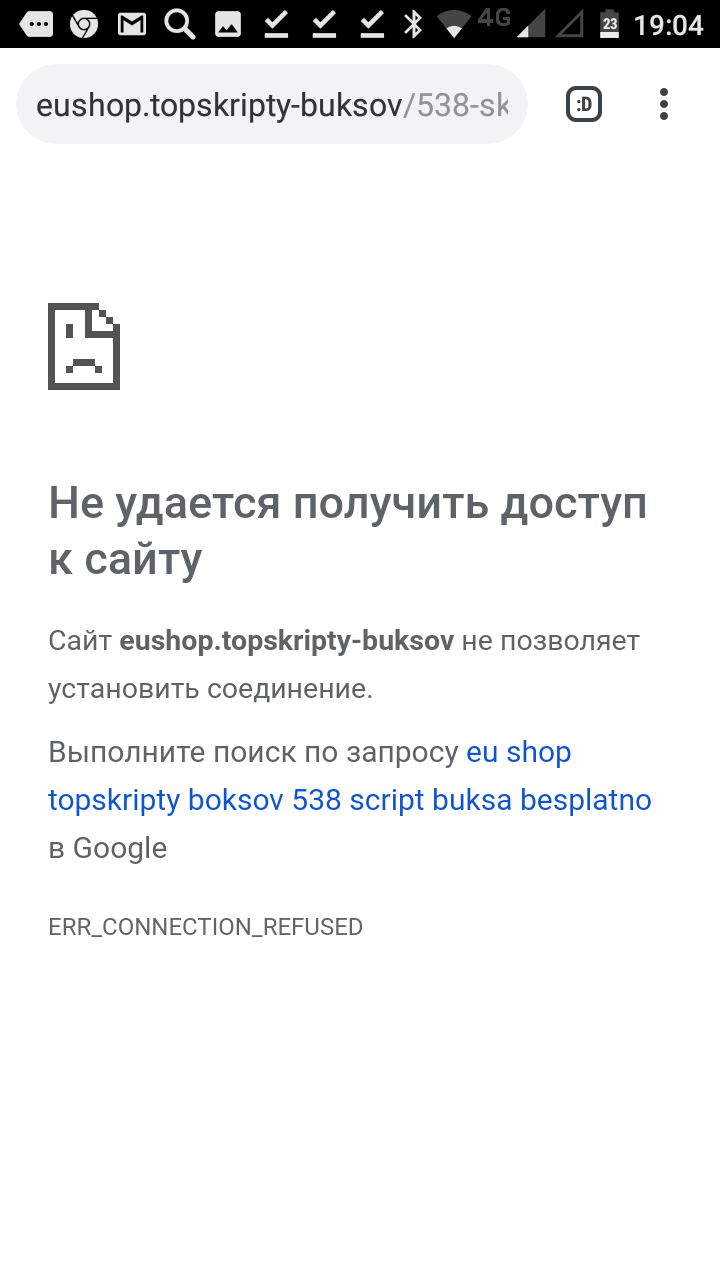Tap the Gmail notification icon
The width and height of the screenshot is (720, 1280).
[x=131, y=23]
